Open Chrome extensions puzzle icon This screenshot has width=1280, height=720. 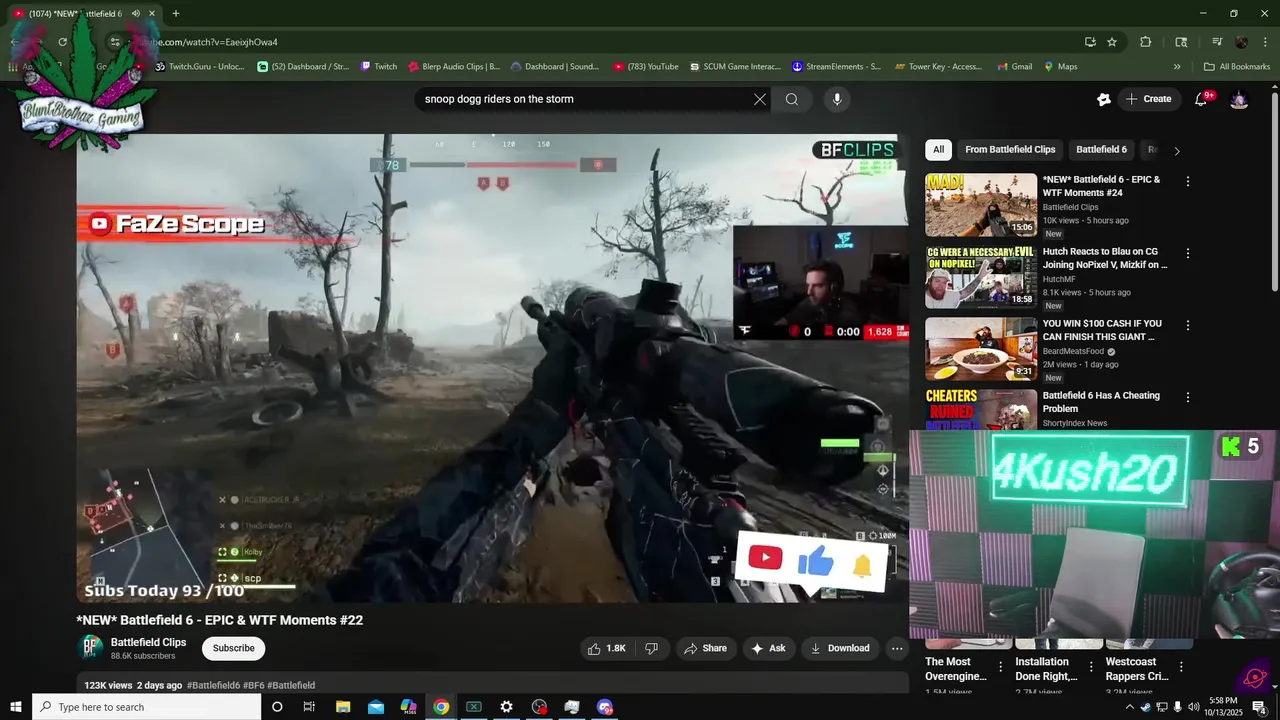point(1146,42)
